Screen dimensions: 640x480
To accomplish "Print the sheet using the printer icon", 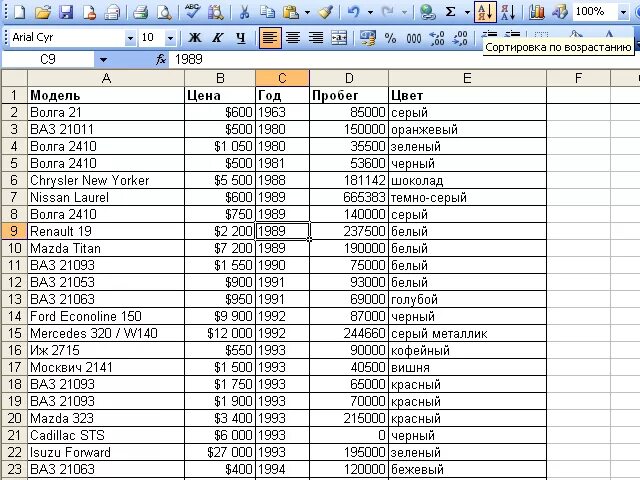I will [x=140, y=12].
